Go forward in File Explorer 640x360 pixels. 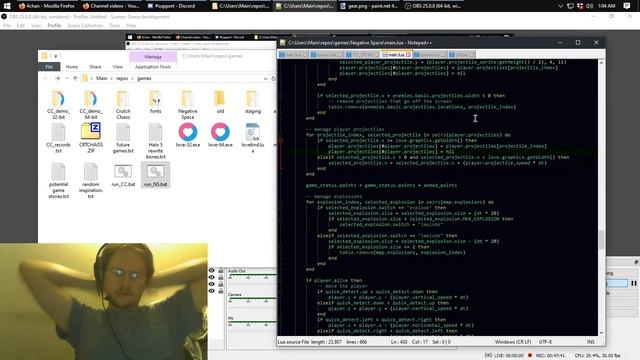pyautogui.click(x=57, y=78)
